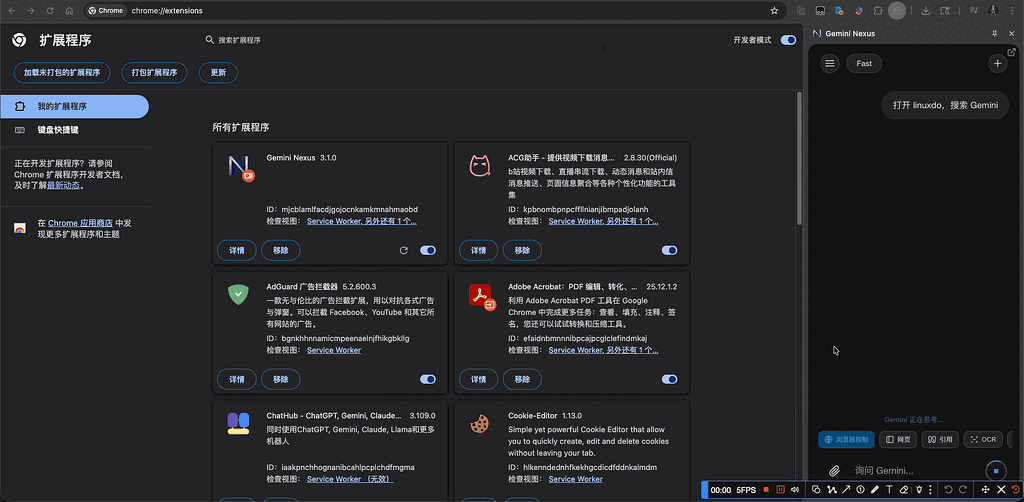Open the Gemini Nexus hamburger menu
Image resolution: width=1024 pixels, height=502 pixels.
829,63
